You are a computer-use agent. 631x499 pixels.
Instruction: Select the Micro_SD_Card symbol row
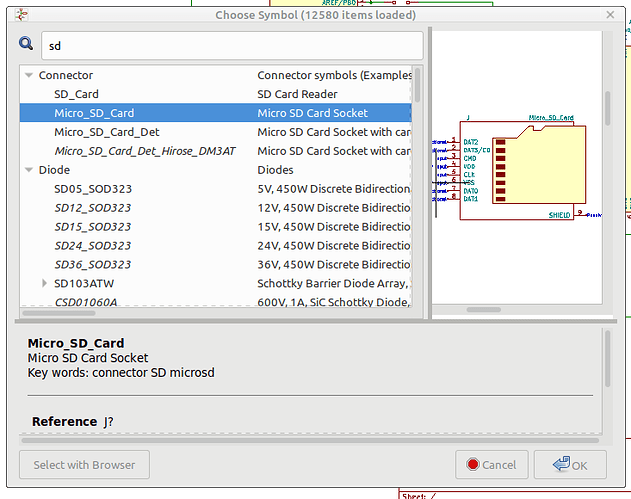(216, 113)
